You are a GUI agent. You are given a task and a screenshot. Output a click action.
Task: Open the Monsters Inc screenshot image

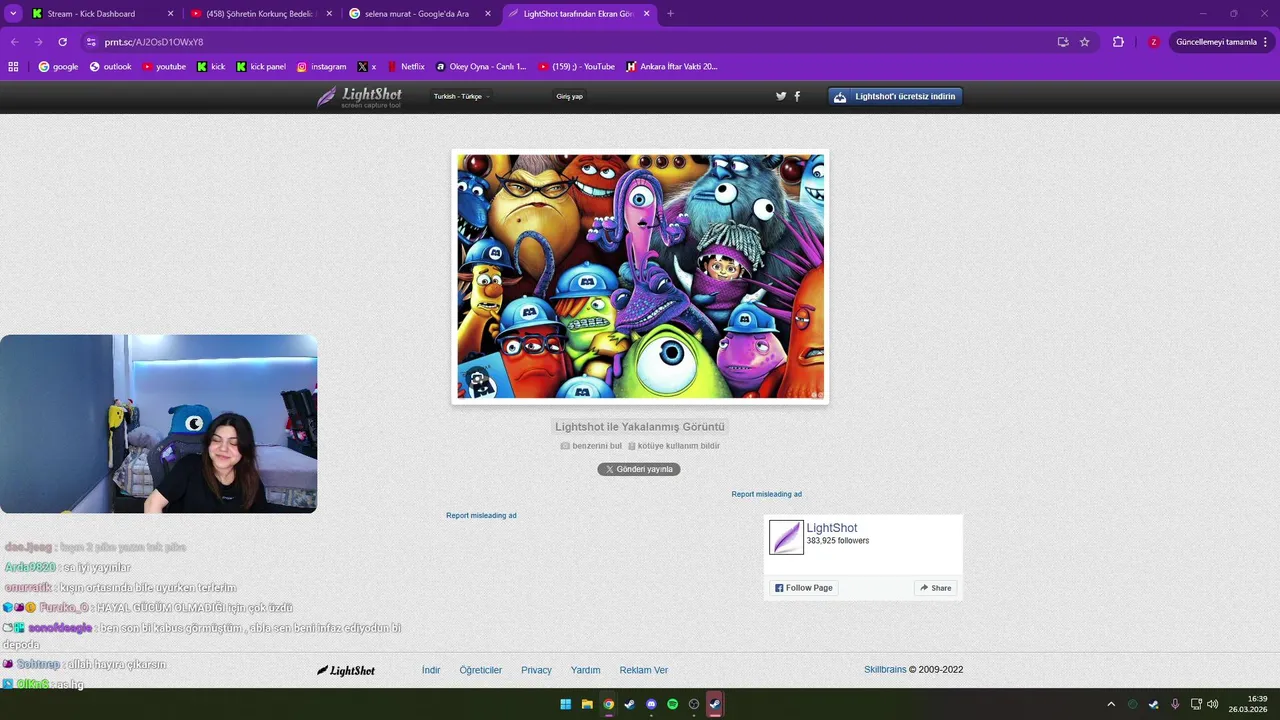click(x=640, y=277)
